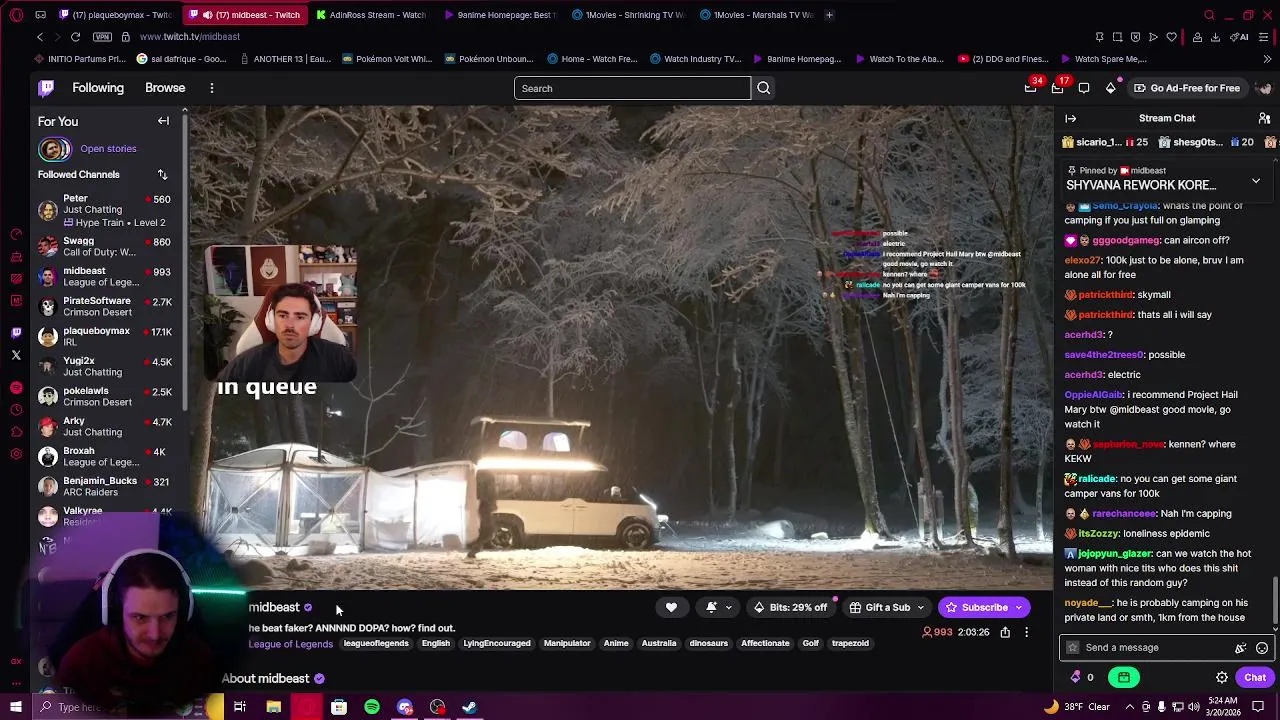Switch to Shrinking TV tab
The height and width of the screenshot is (720, 1280).
[x=627, y=15]
